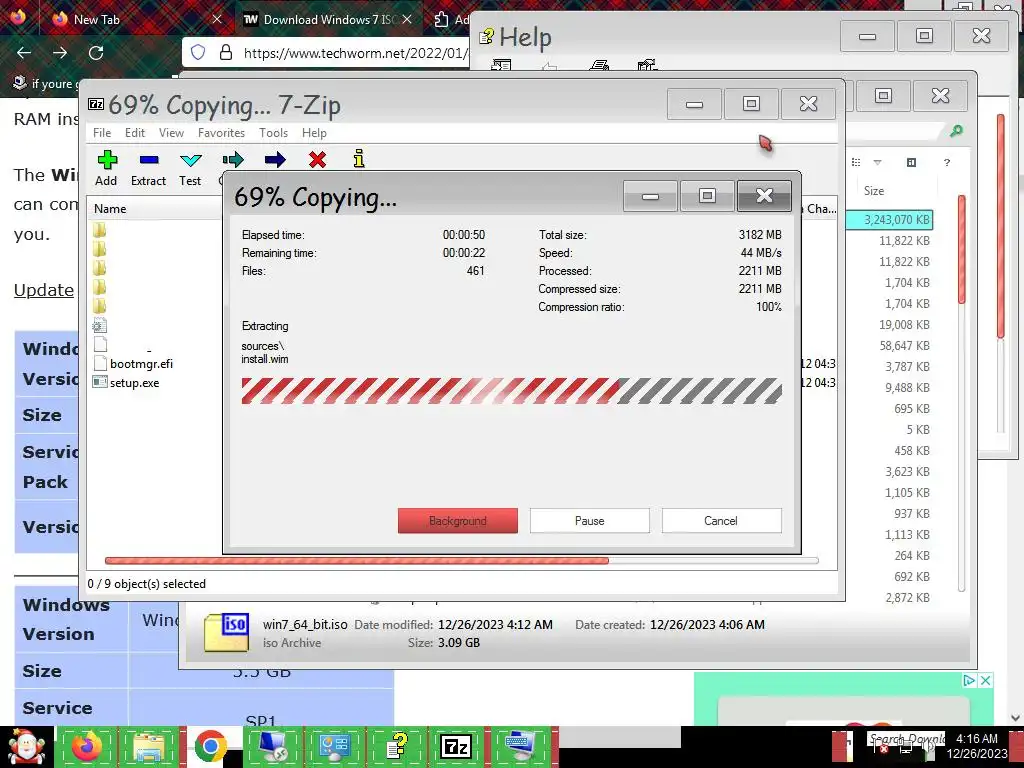
Task: Click the 7z taskbar icon
Action: coord(456,746)
